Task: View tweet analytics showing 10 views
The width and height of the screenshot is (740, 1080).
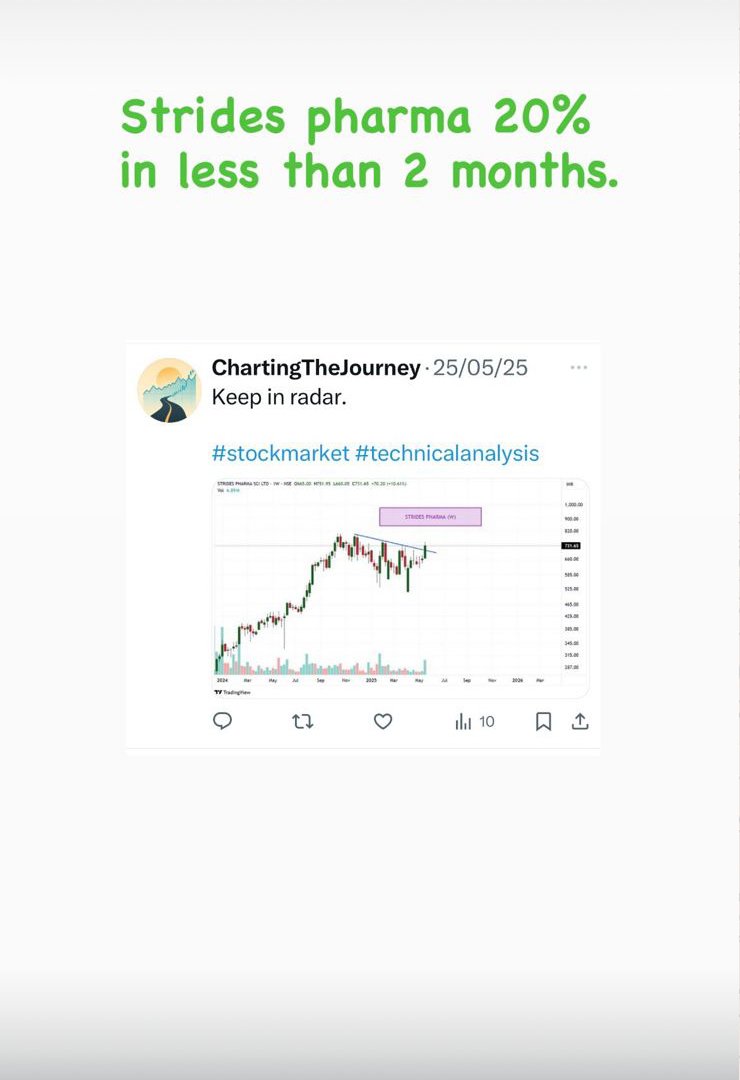Action: [x=475, y=721]
